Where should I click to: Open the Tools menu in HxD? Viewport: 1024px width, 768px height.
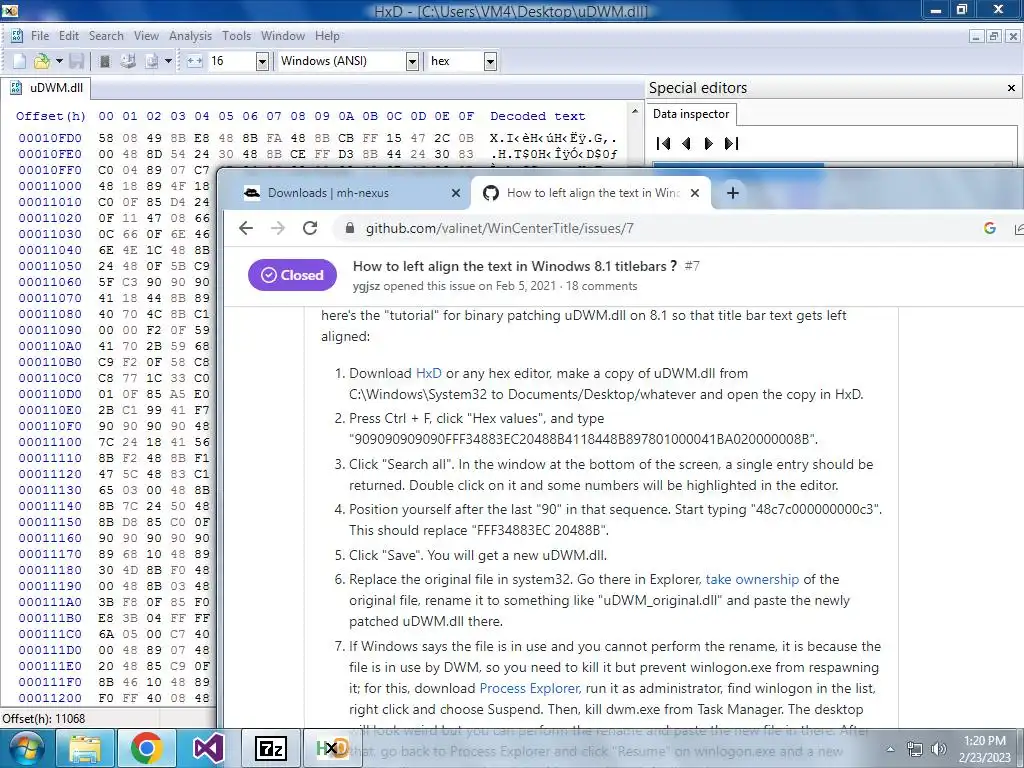tap(236, 36)
